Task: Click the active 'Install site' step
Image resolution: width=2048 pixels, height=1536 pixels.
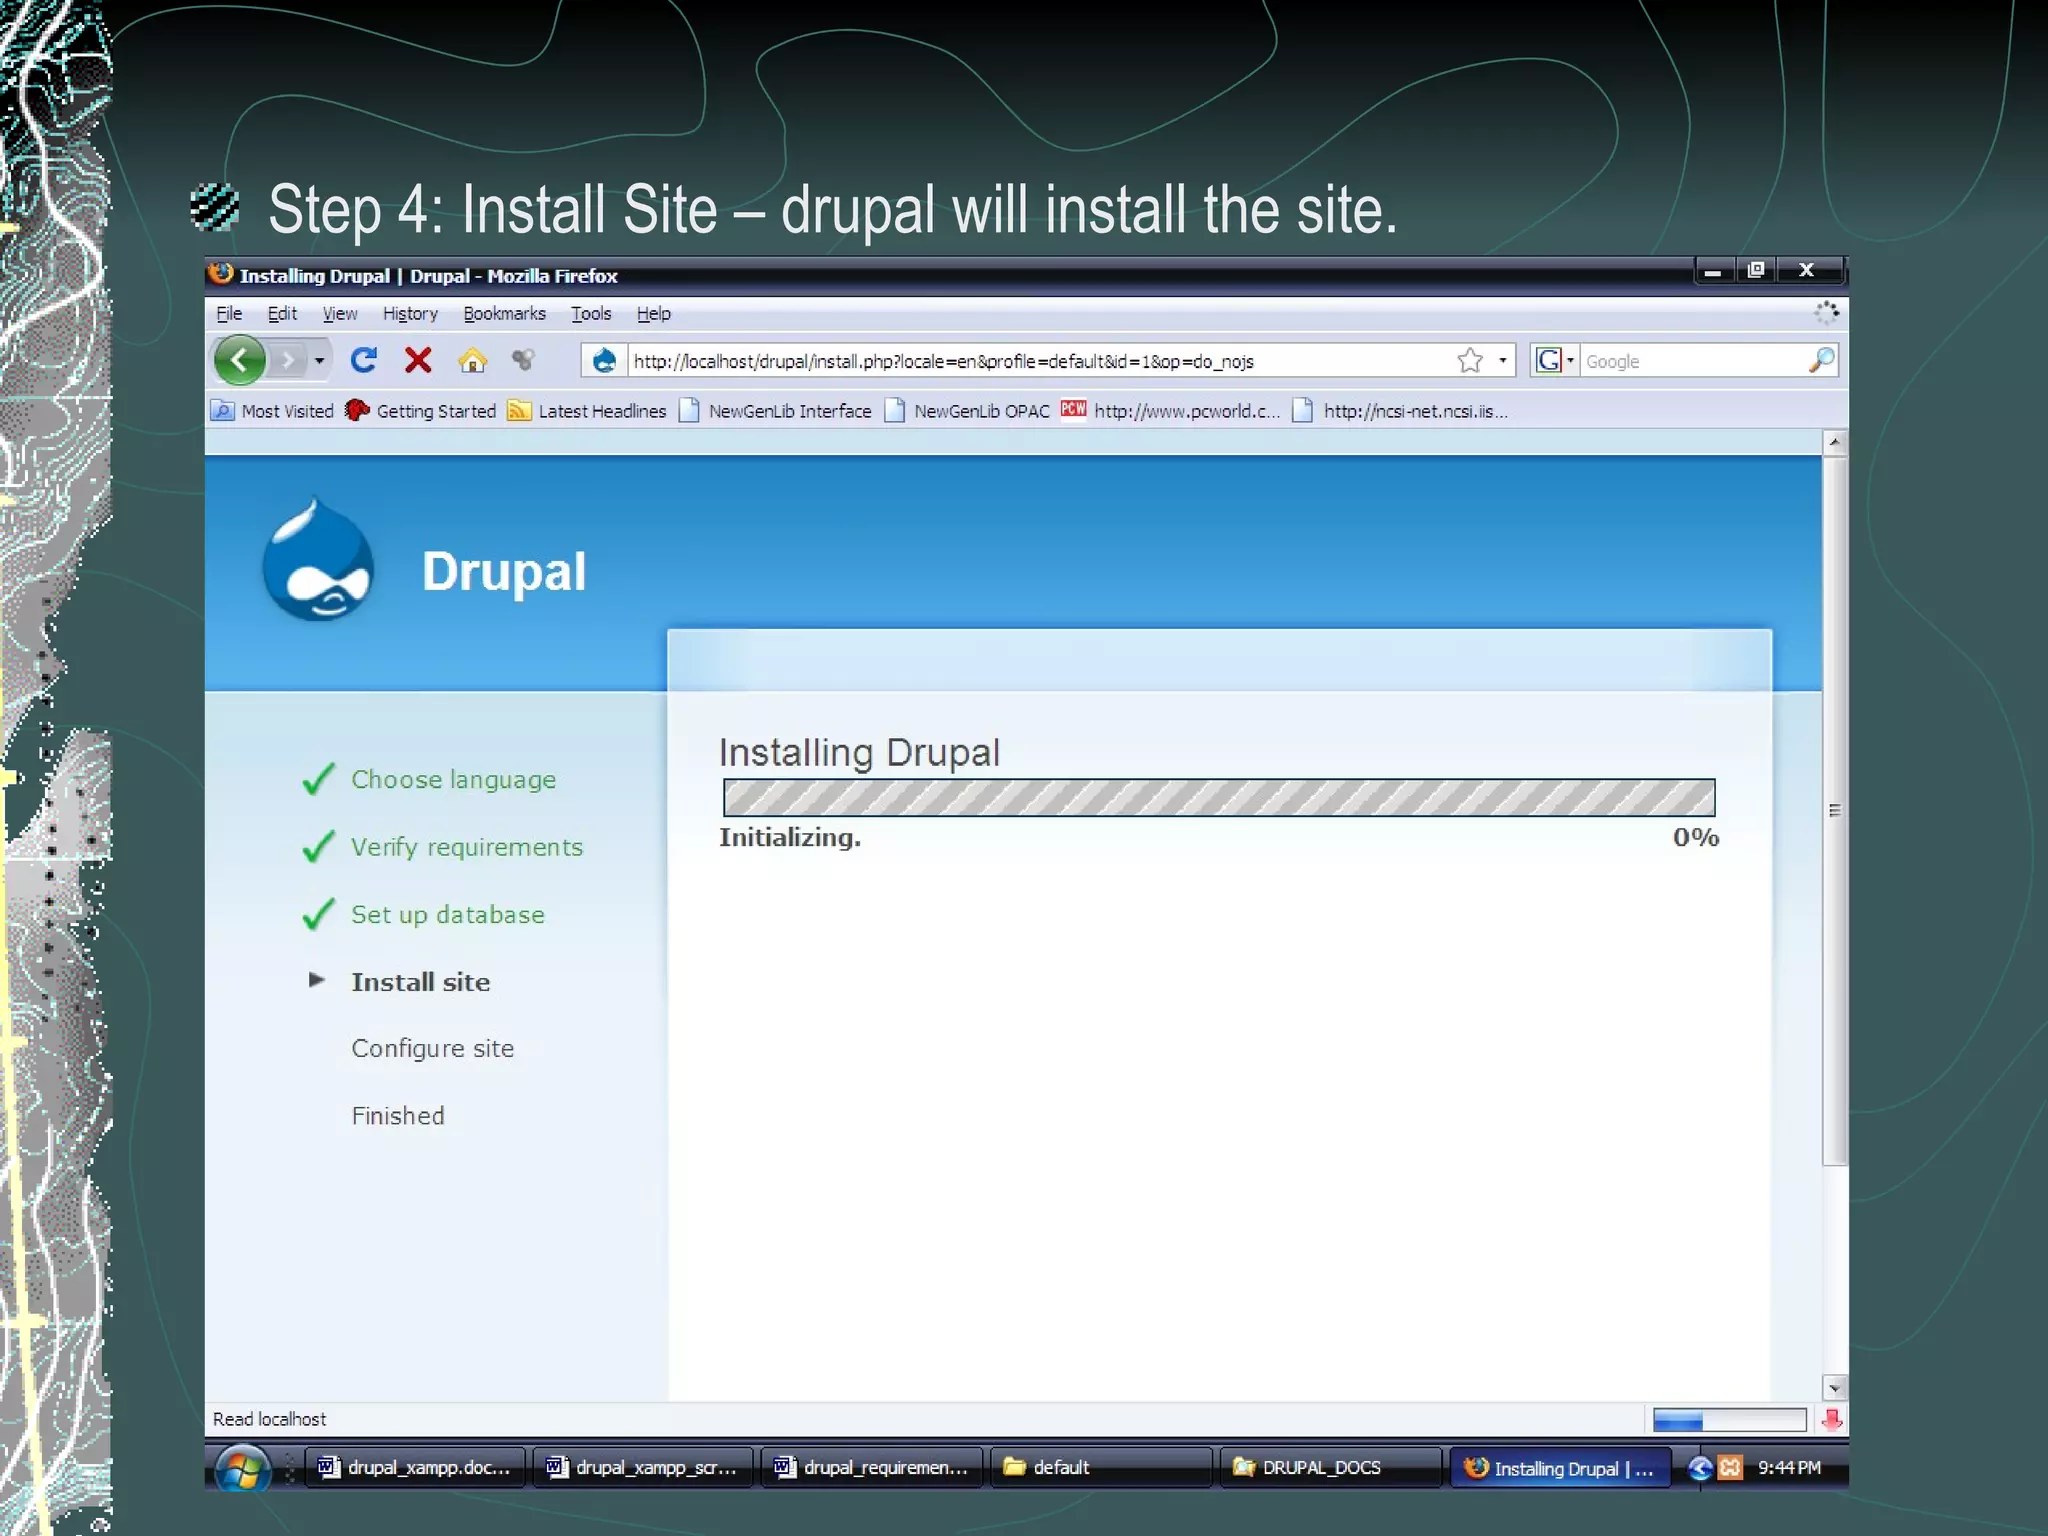Action: point(420,982)
